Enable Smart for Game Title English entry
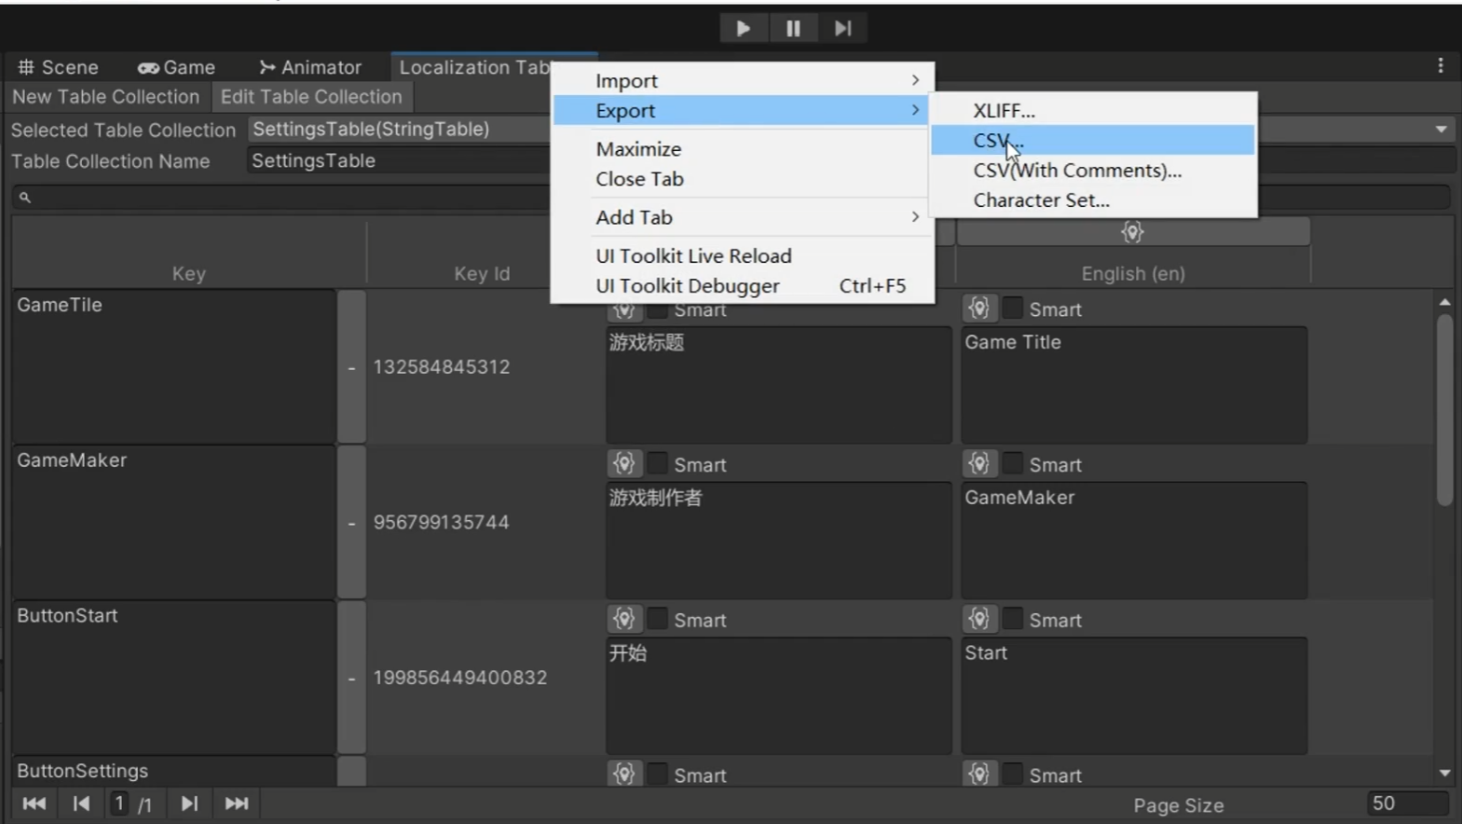Screen dimensions: 1462x824 coord(1013,308)
